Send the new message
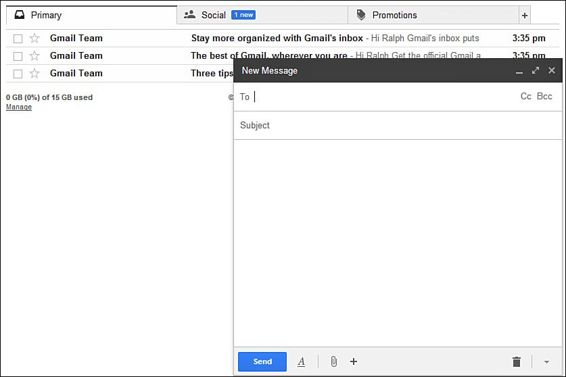 (262, 361)
